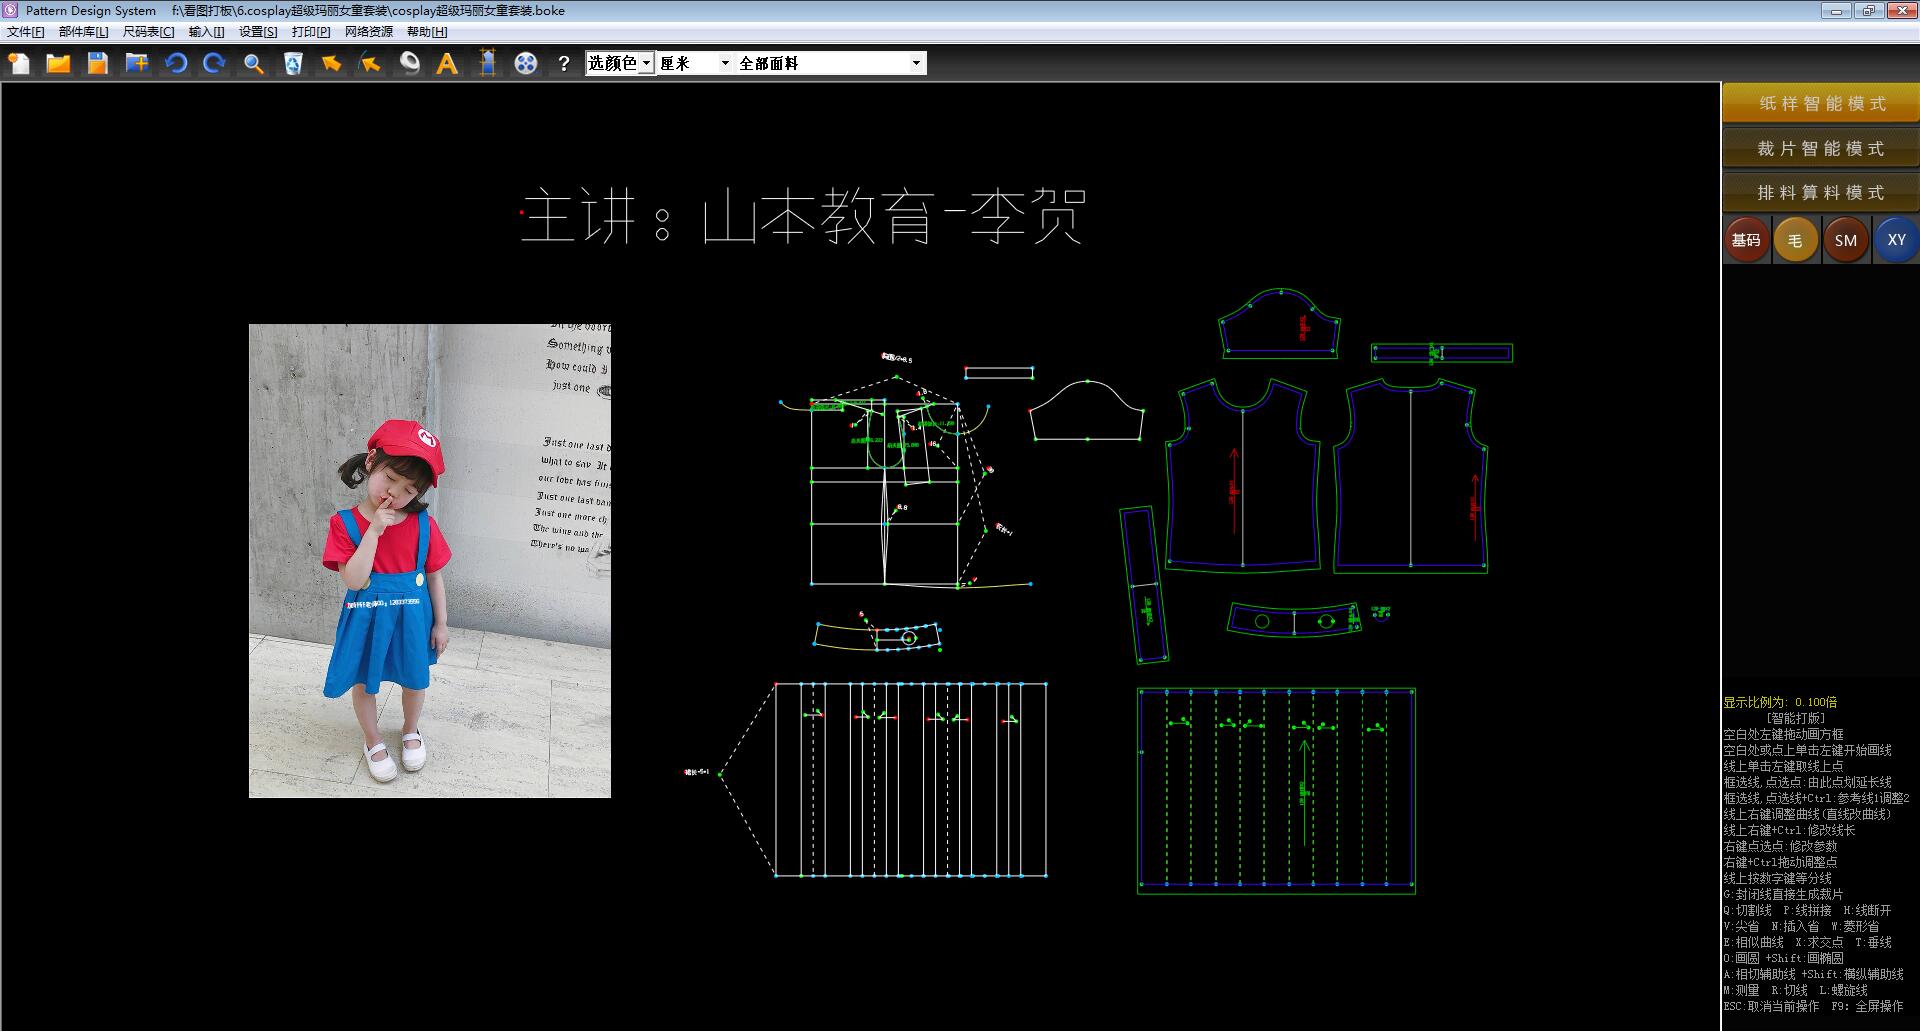The height and width of the screenshot is (1031, 1920).
Task: Open a file with the folder icon
Action: [x=58, y=64]
